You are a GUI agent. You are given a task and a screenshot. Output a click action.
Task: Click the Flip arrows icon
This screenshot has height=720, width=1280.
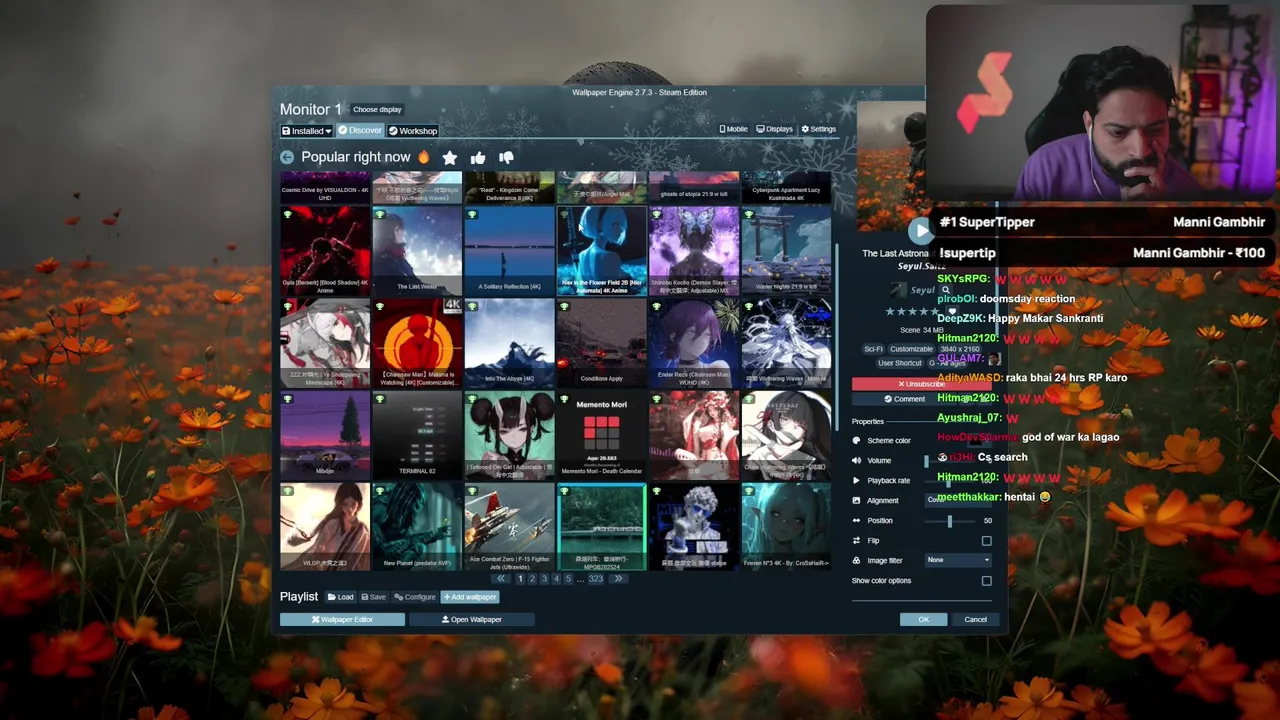click(x=856, y=541)
